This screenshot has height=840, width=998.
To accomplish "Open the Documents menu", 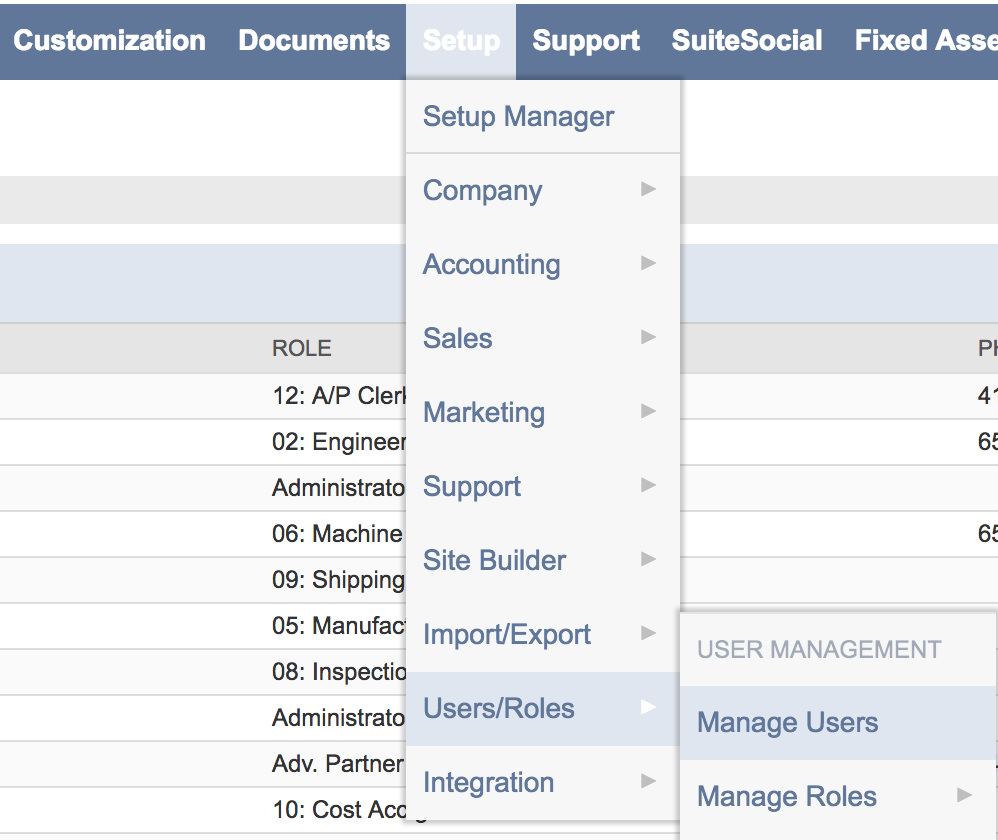I will tap(314, 40).
